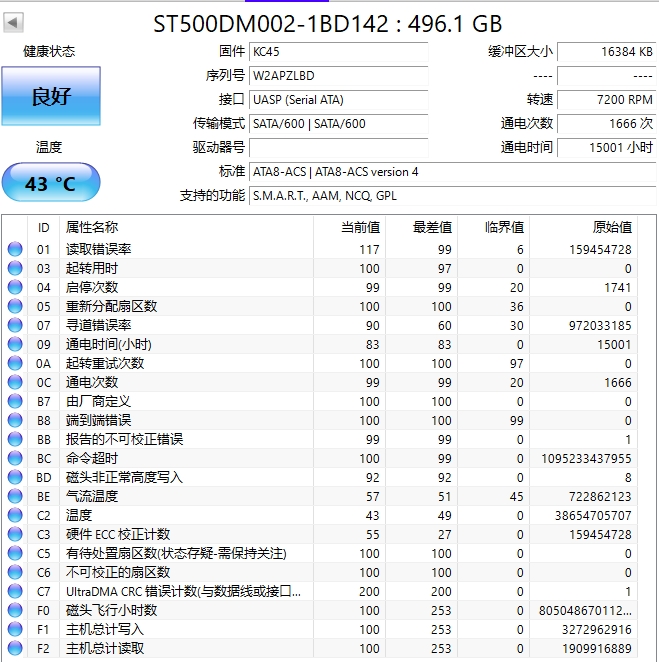The image size is (659, 662).
Task: Select the 气流温度 attribute row
Action: 320,496
